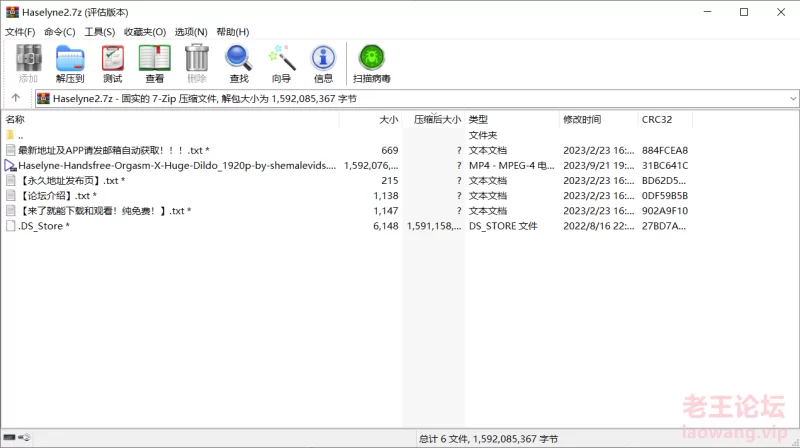
Task: Launch the Wizard (向导) wand icon
Action: [281, 58]
